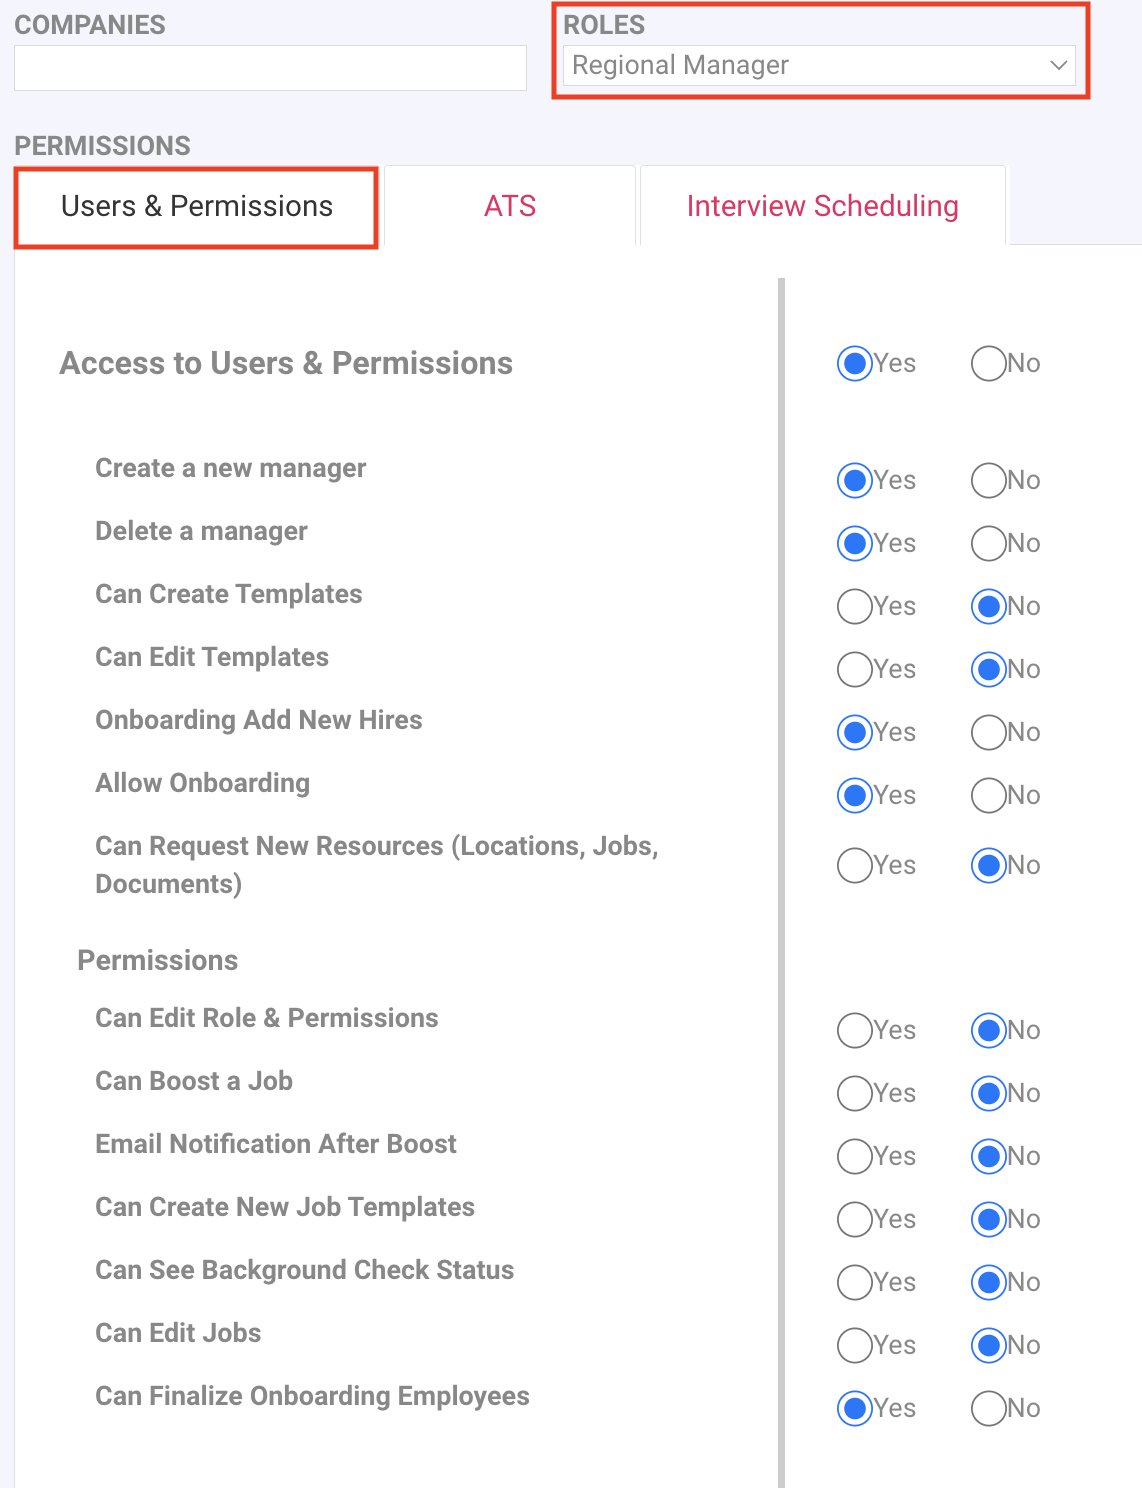This screenshot has height=1488, width=1142.
Task: Choose No for Delete a manager
Action: (x=988, y=543)
